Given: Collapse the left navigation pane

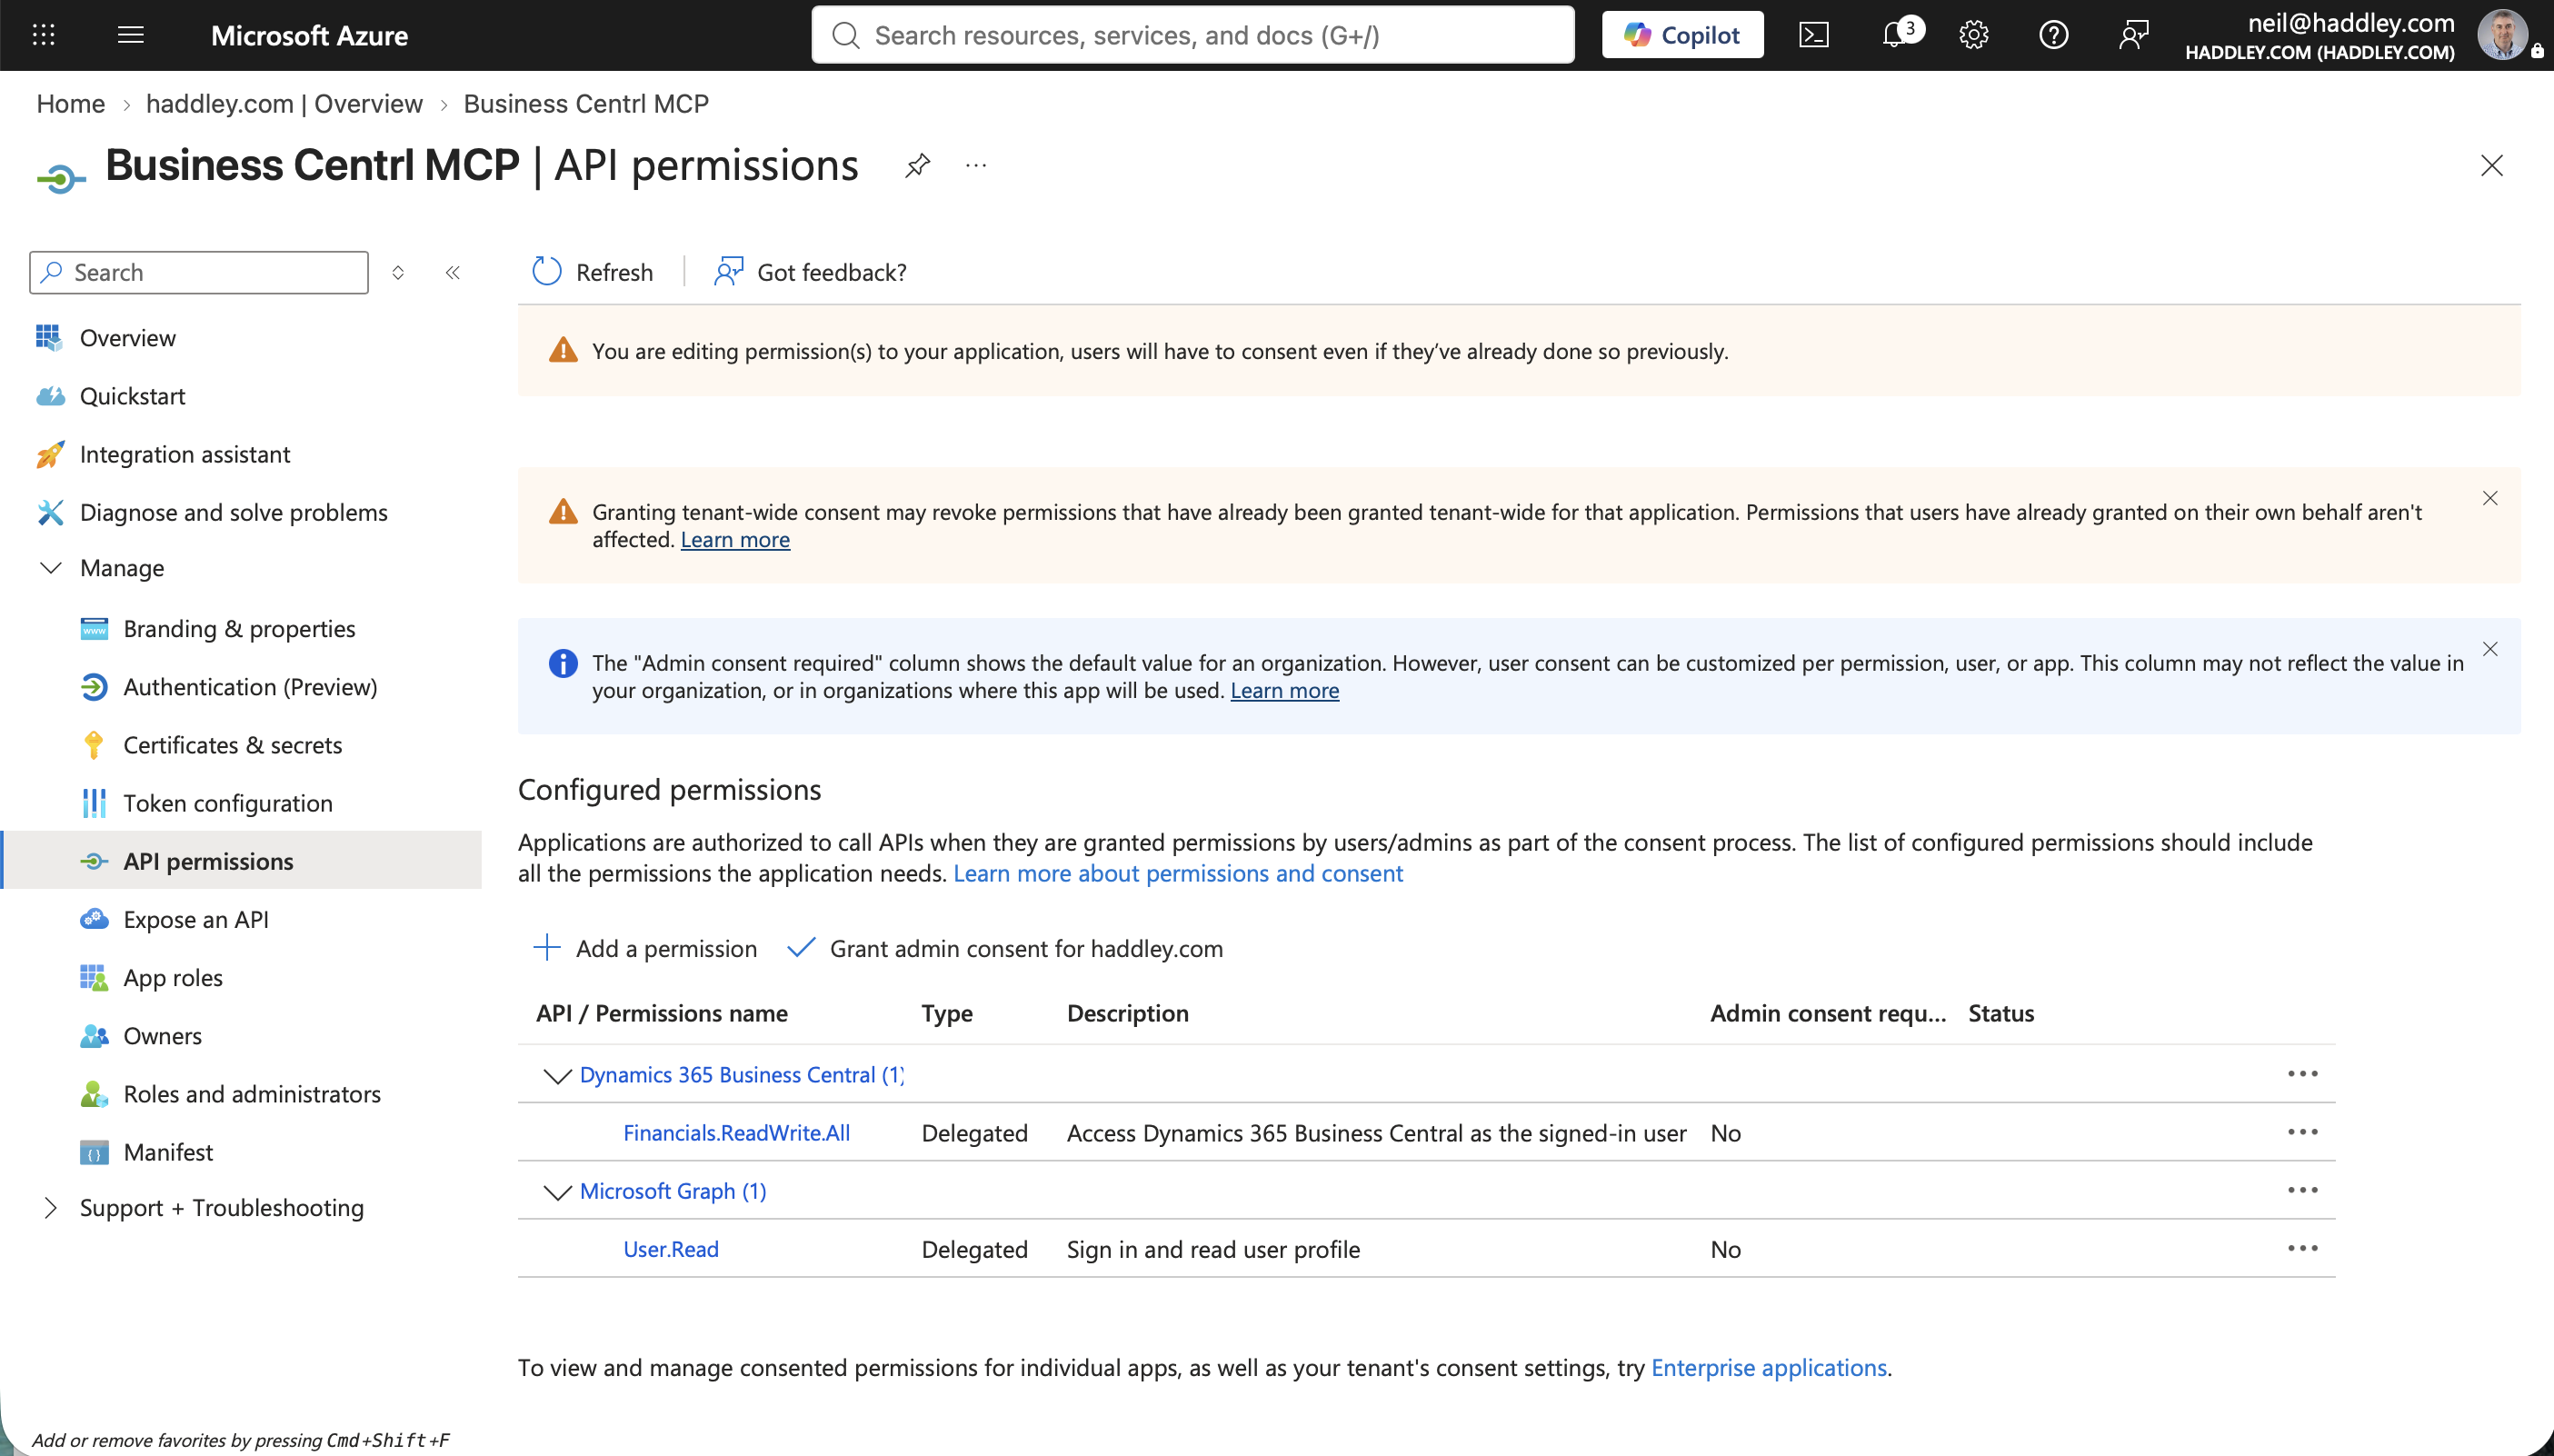Looking at the screenshot, I should (x=453, y=272).
